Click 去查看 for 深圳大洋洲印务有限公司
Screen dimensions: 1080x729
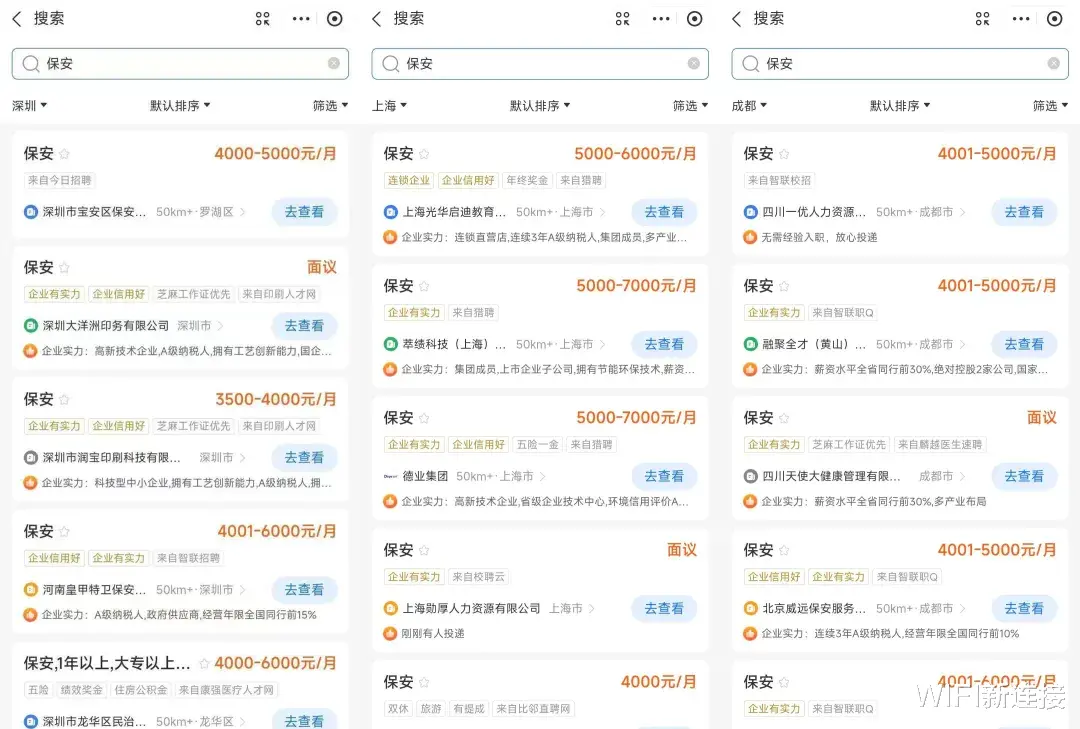pos(304,325)
